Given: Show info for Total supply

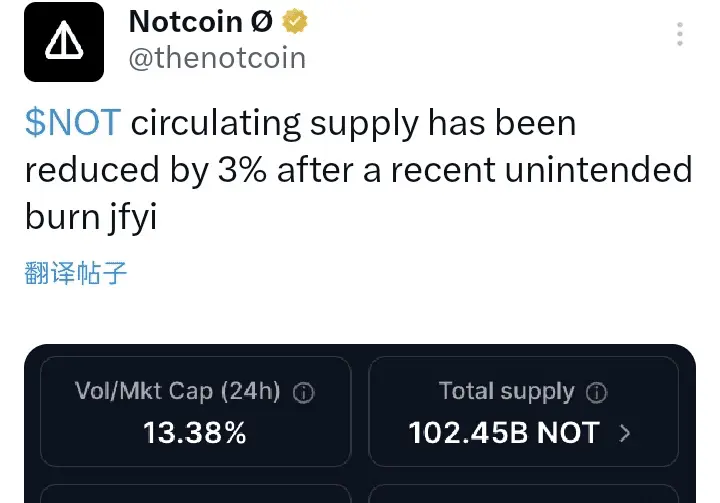Looking at the screenshot, I should pos(596,393).
